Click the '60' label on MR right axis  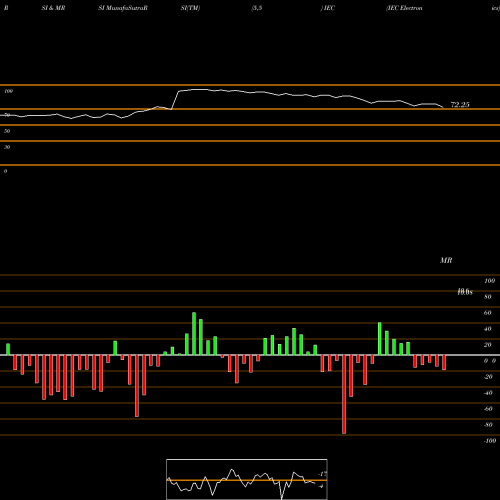(x=488, y=313)
